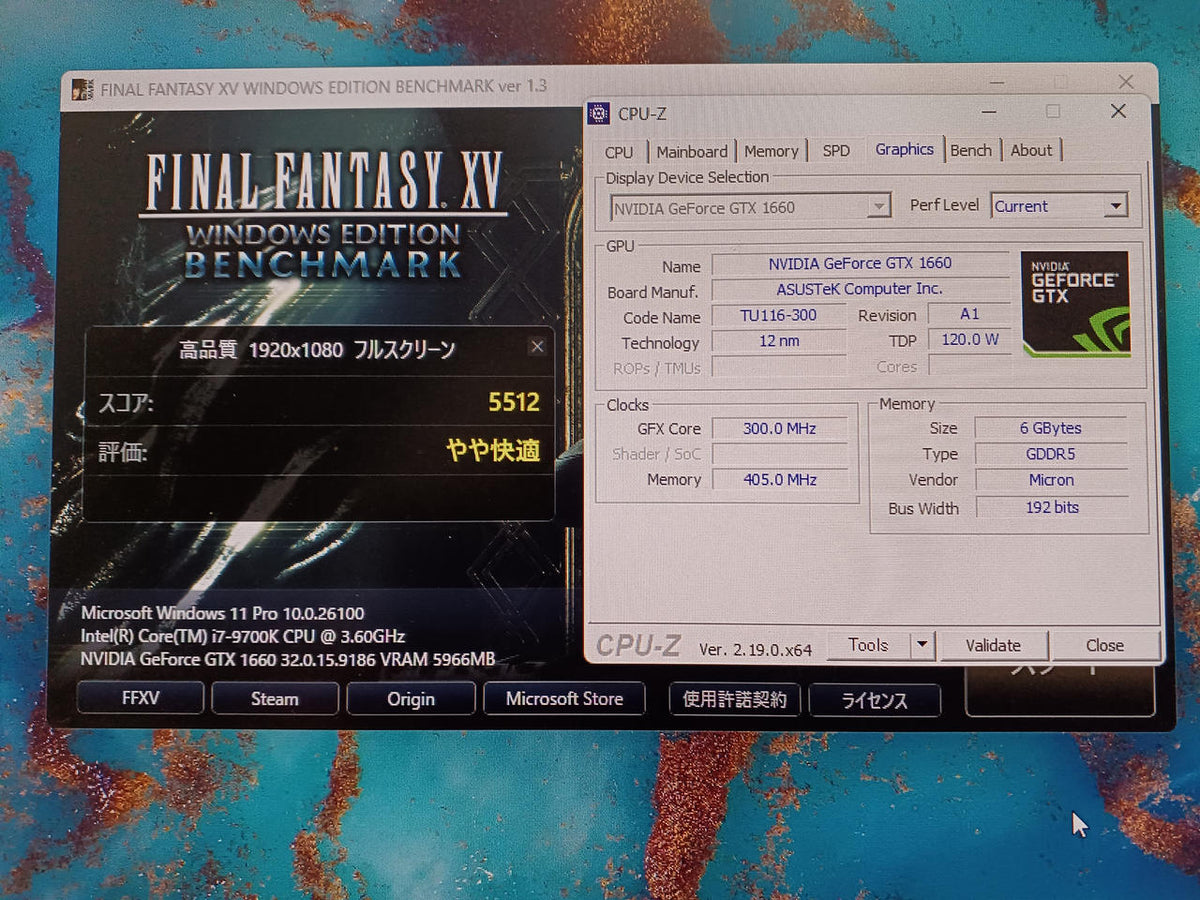Click the TDP 120.0 W field
1200x900 pixels.
tap(969, 340)
